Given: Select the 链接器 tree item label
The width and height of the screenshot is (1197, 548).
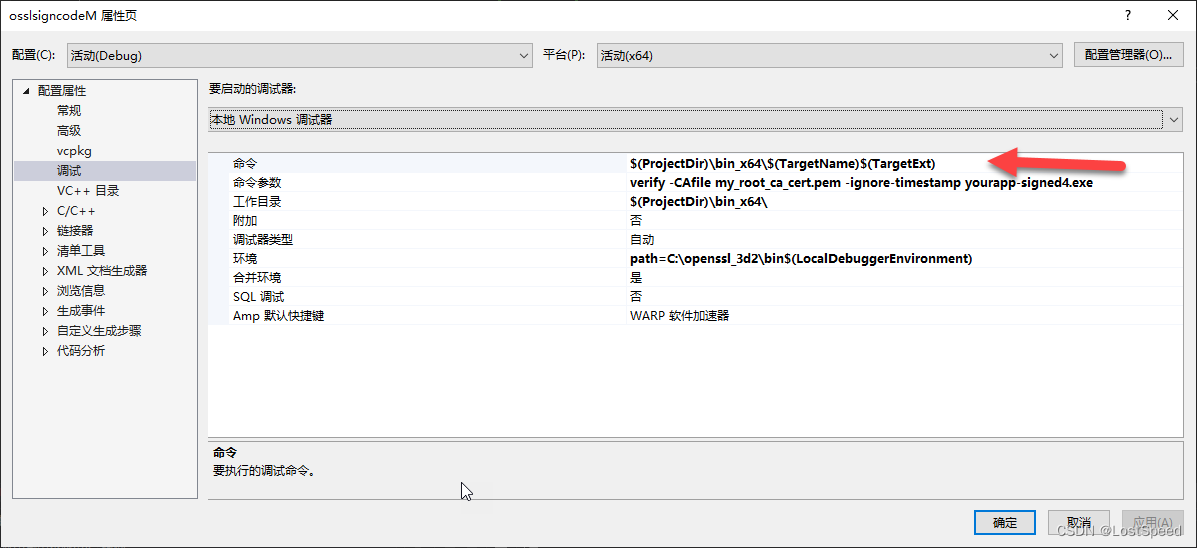Looking at the screenshot, I should pyautogui.click(x=75, y=230).
